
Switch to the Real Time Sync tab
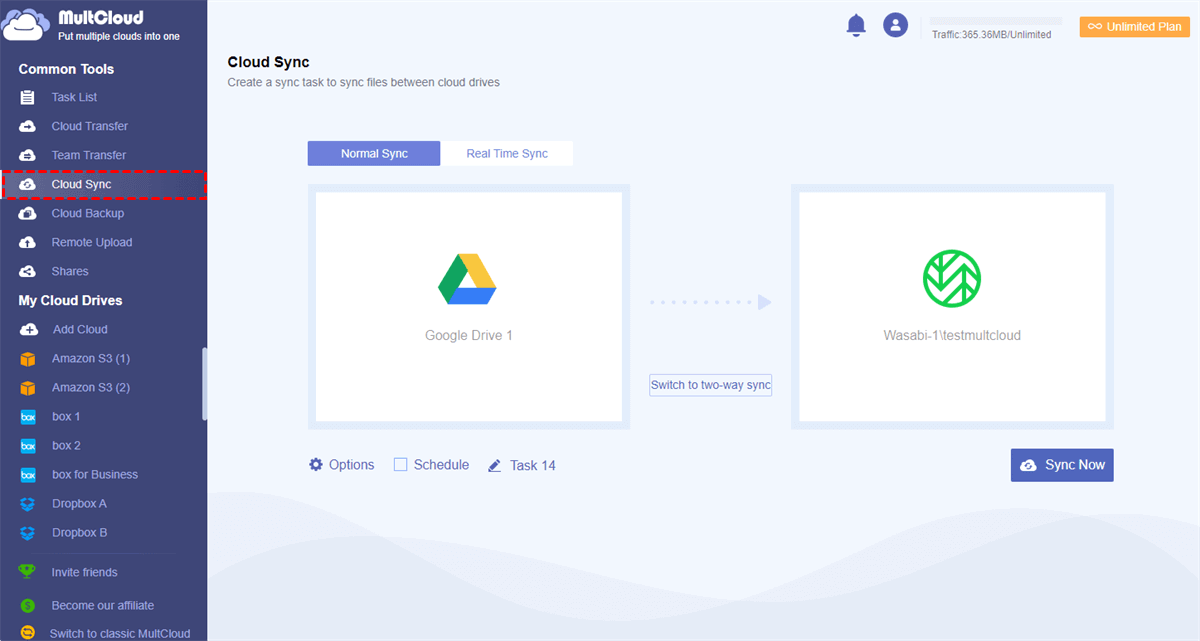(507, 153)
